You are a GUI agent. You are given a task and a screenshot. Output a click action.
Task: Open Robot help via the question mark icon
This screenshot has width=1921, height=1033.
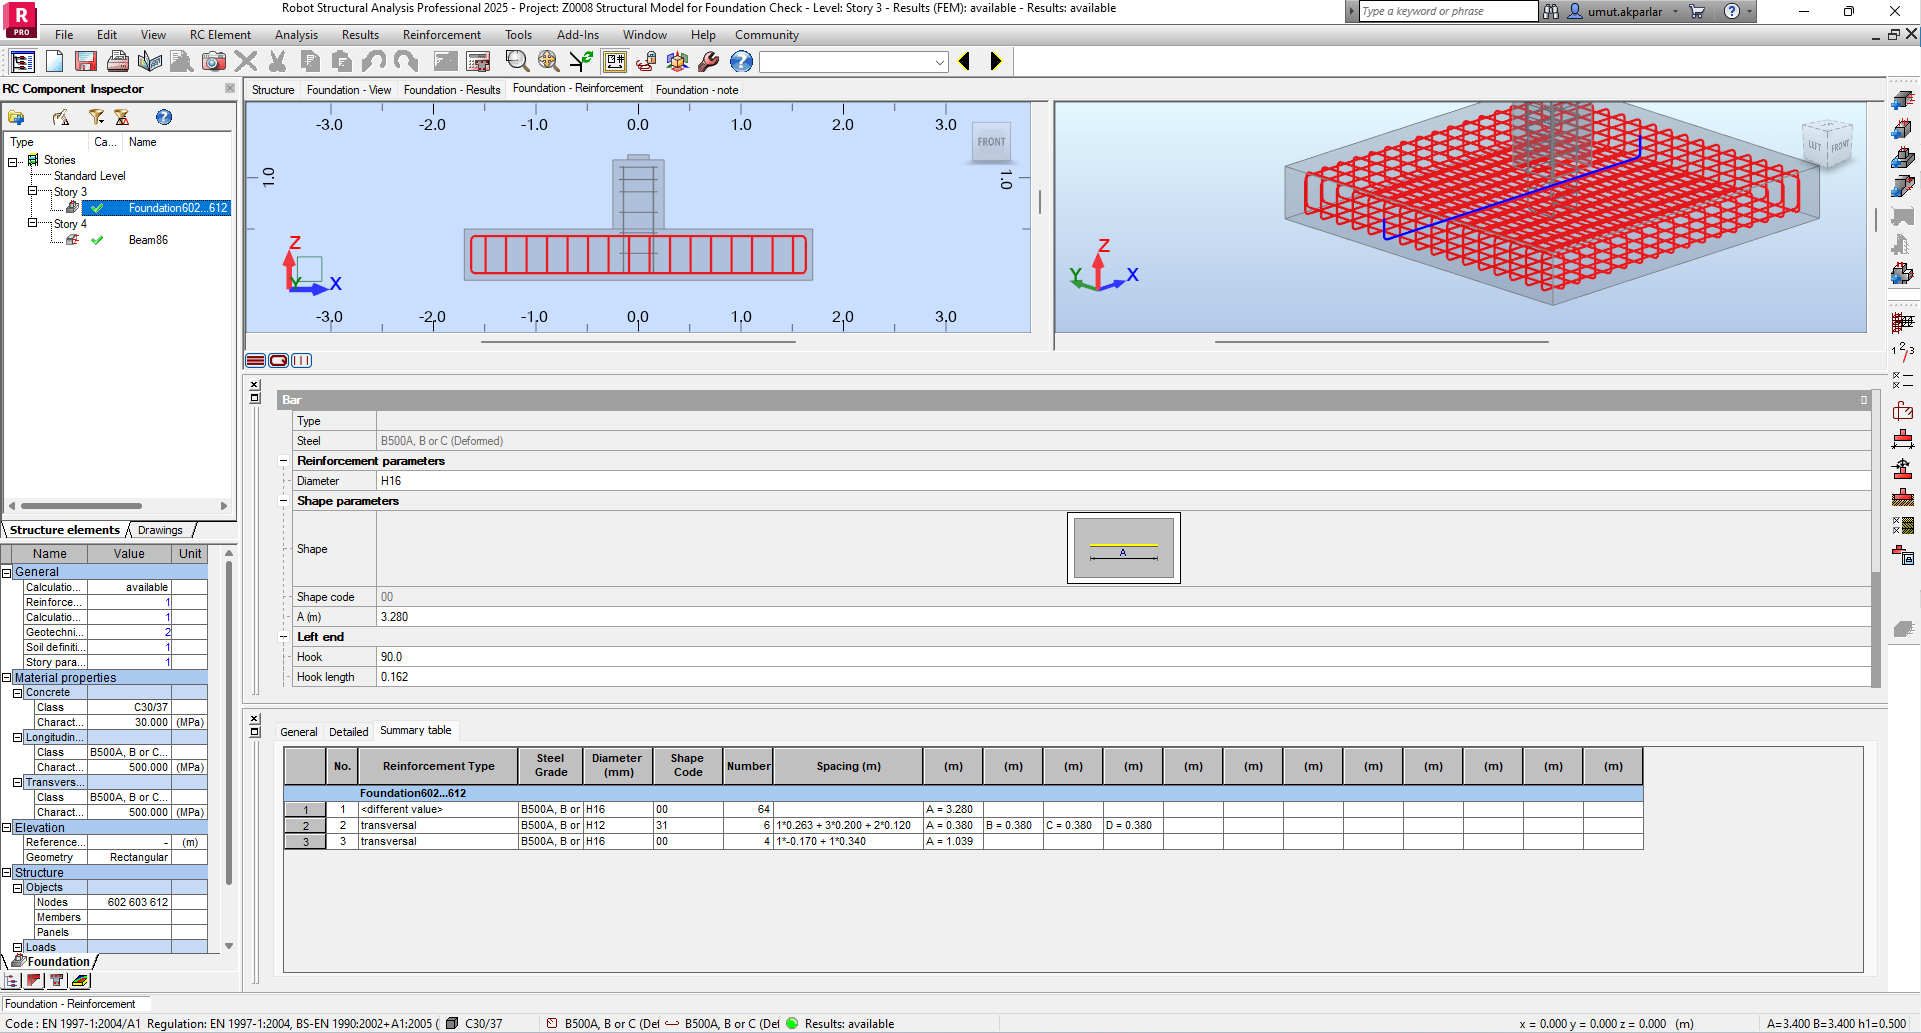coord(740,61)
